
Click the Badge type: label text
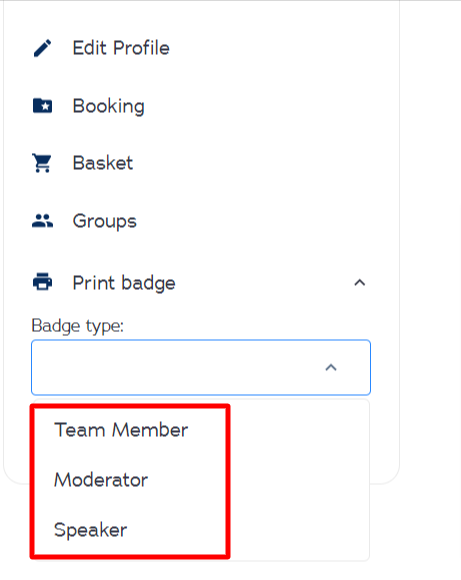pyautogui.click(x=77, y=326)
